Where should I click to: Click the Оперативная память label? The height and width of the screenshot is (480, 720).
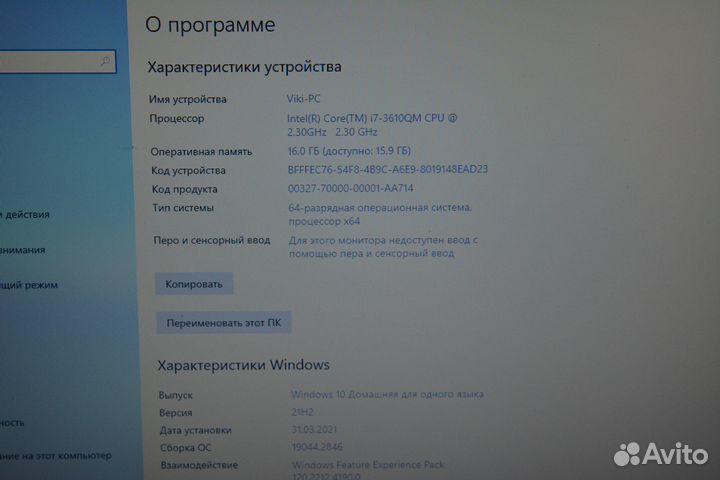pos(201,152)
